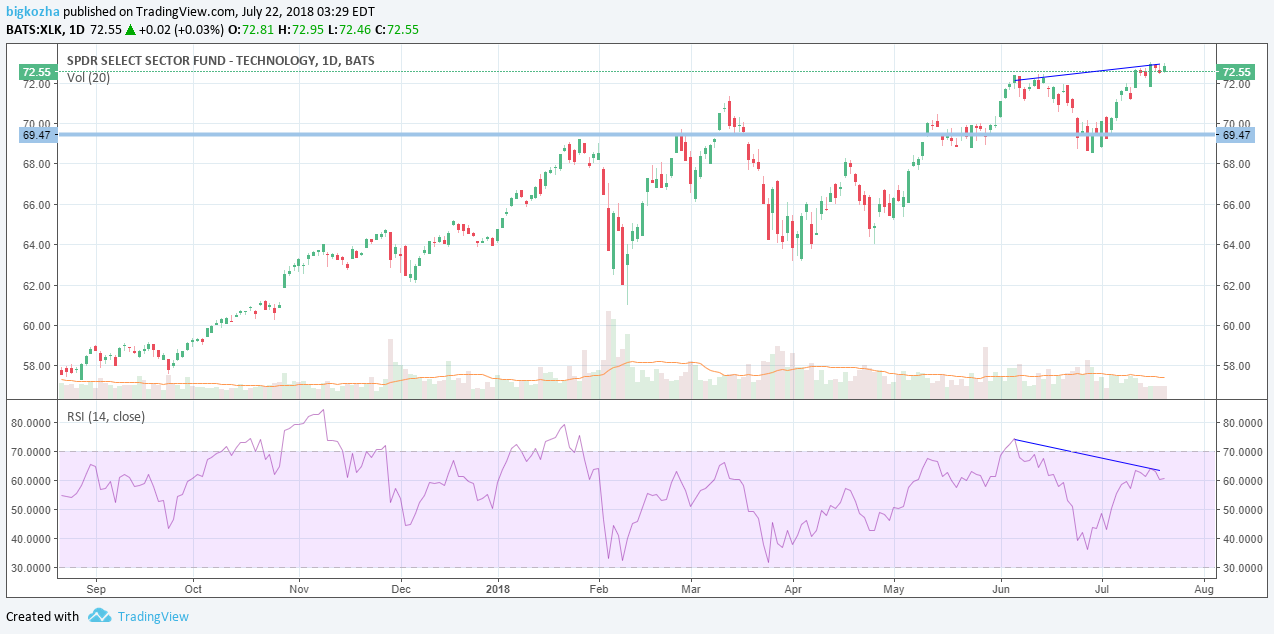Select the blue trend line above June-July price highs

pyautogui.click(x=1086, y=72)
